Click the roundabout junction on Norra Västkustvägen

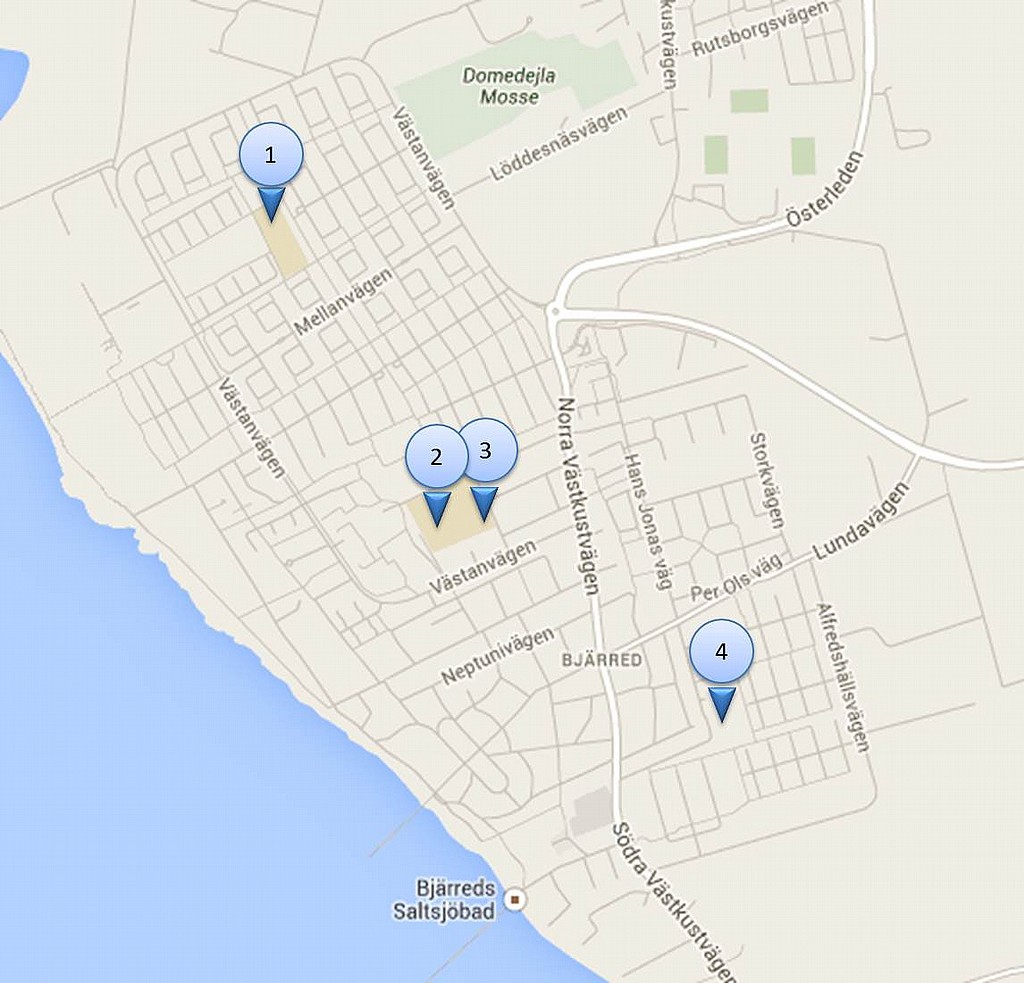(555, 311)
